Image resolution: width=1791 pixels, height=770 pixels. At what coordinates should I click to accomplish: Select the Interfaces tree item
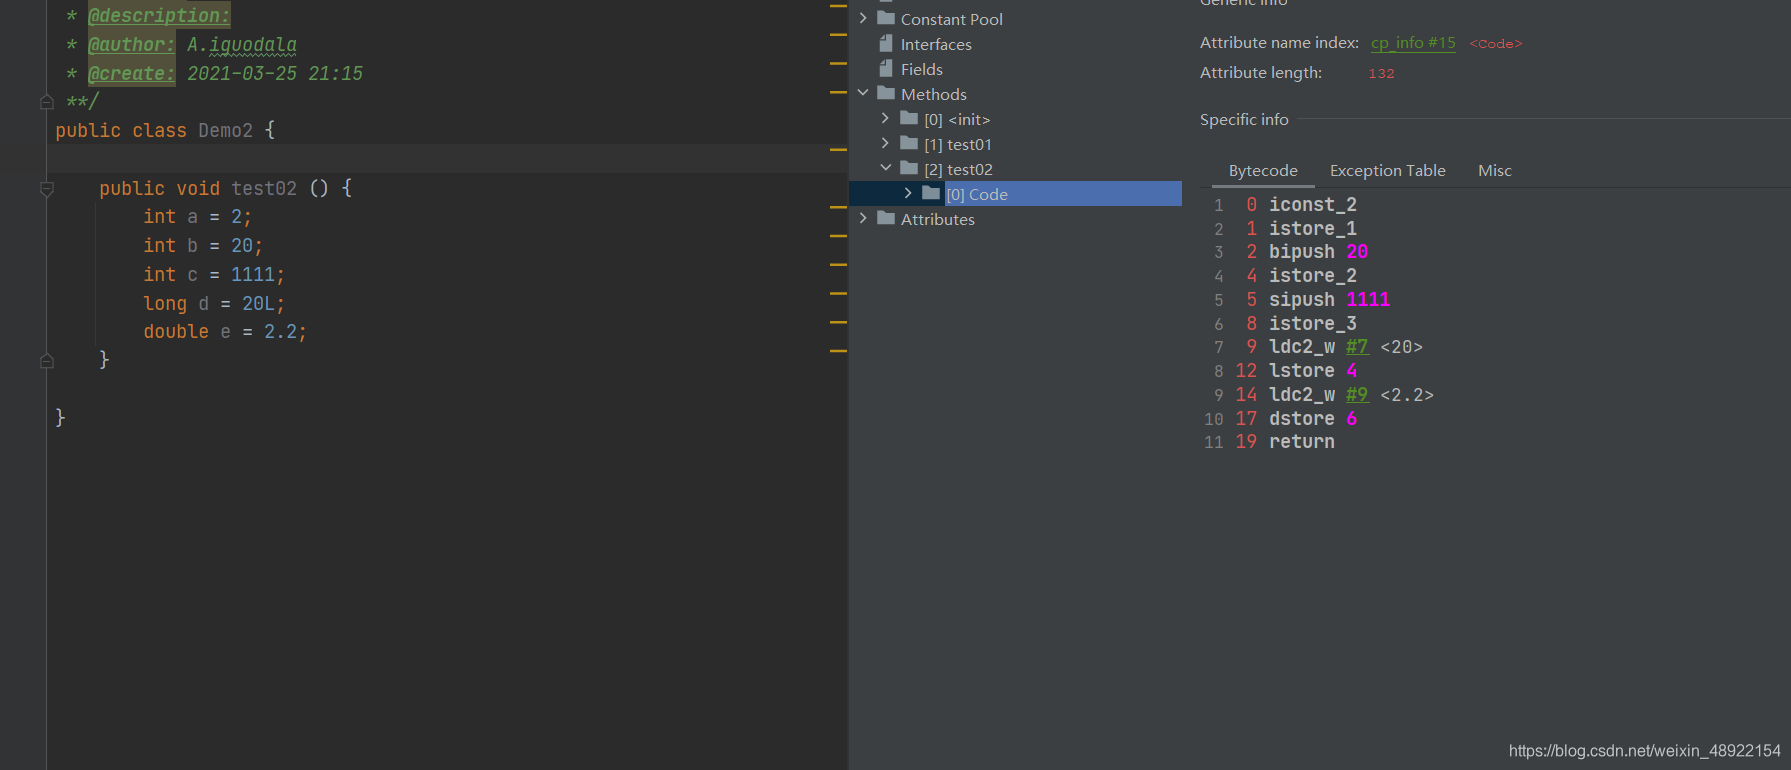(936, 44)
